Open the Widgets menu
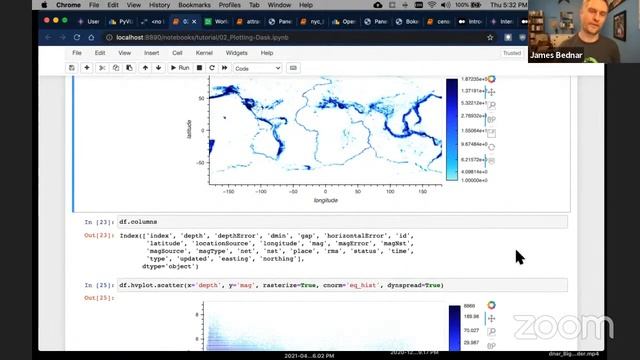 pyautogui.click(x=236, y=53)
